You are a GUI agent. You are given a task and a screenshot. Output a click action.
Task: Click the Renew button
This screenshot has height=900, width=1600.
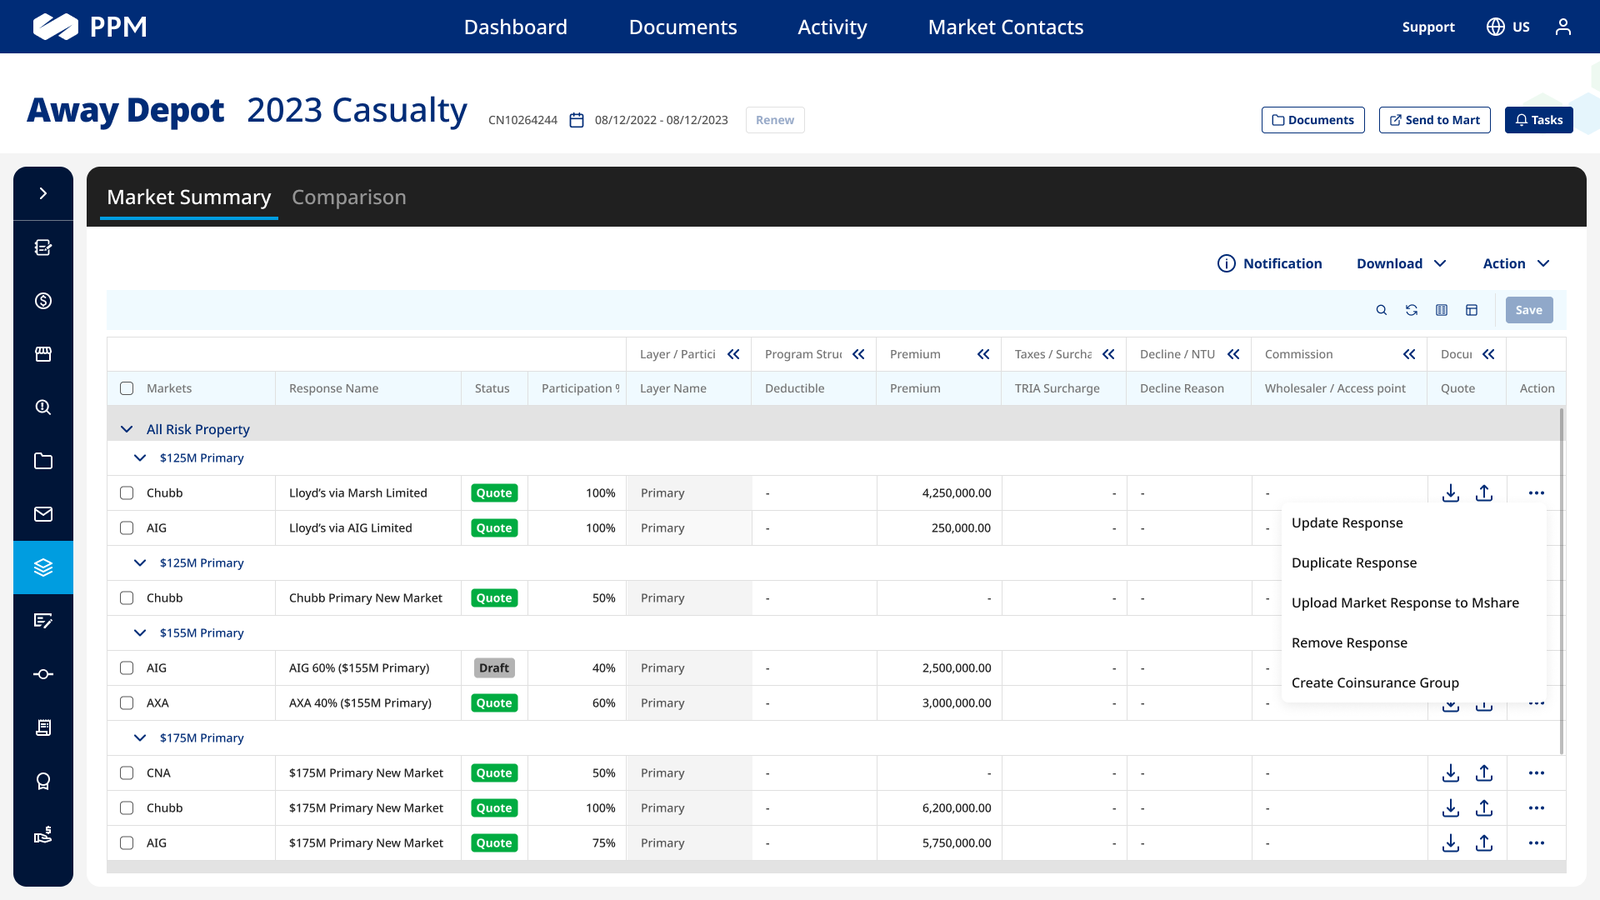pyautogui.click(x=775, y=120)
